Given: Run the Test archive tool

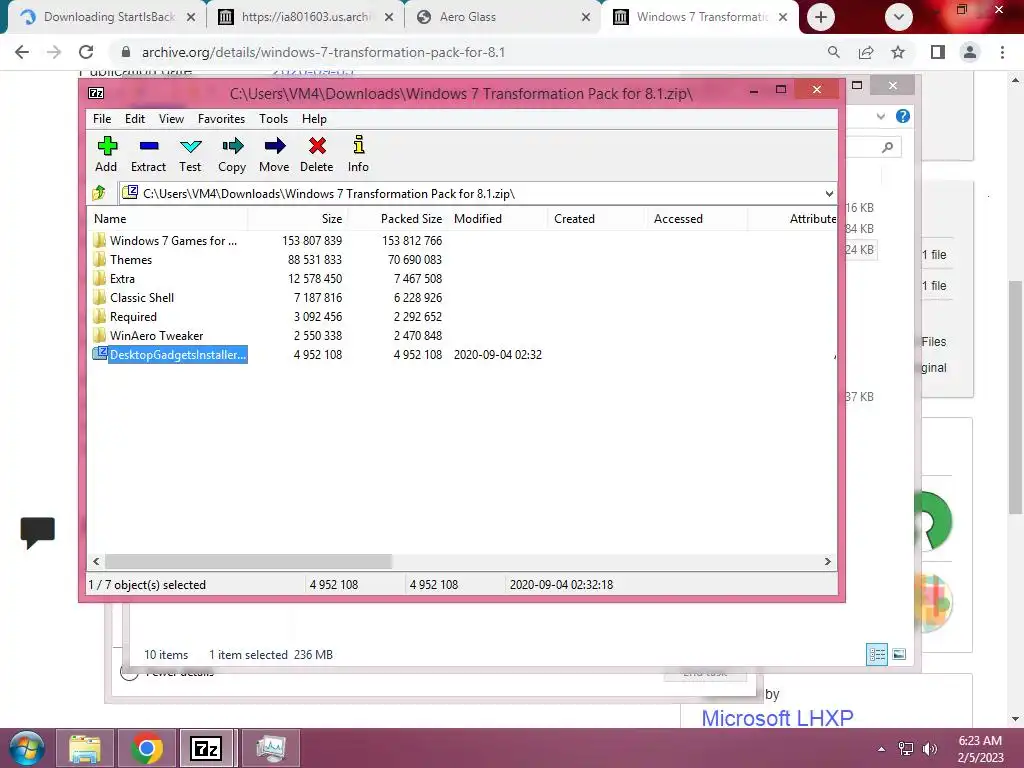Looking at the screenshot, I should coord(190,146).
